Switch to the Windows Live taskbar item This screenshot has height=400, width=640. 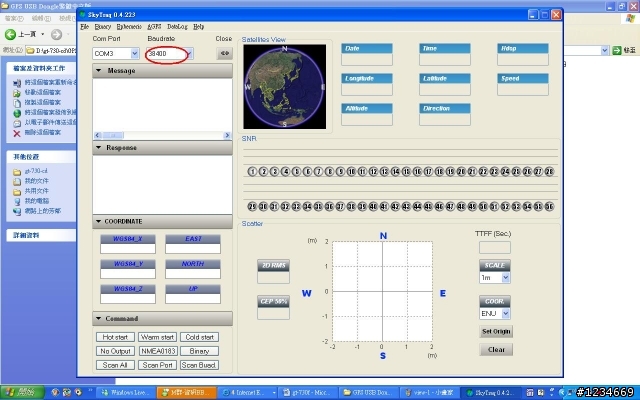(126, 393)
